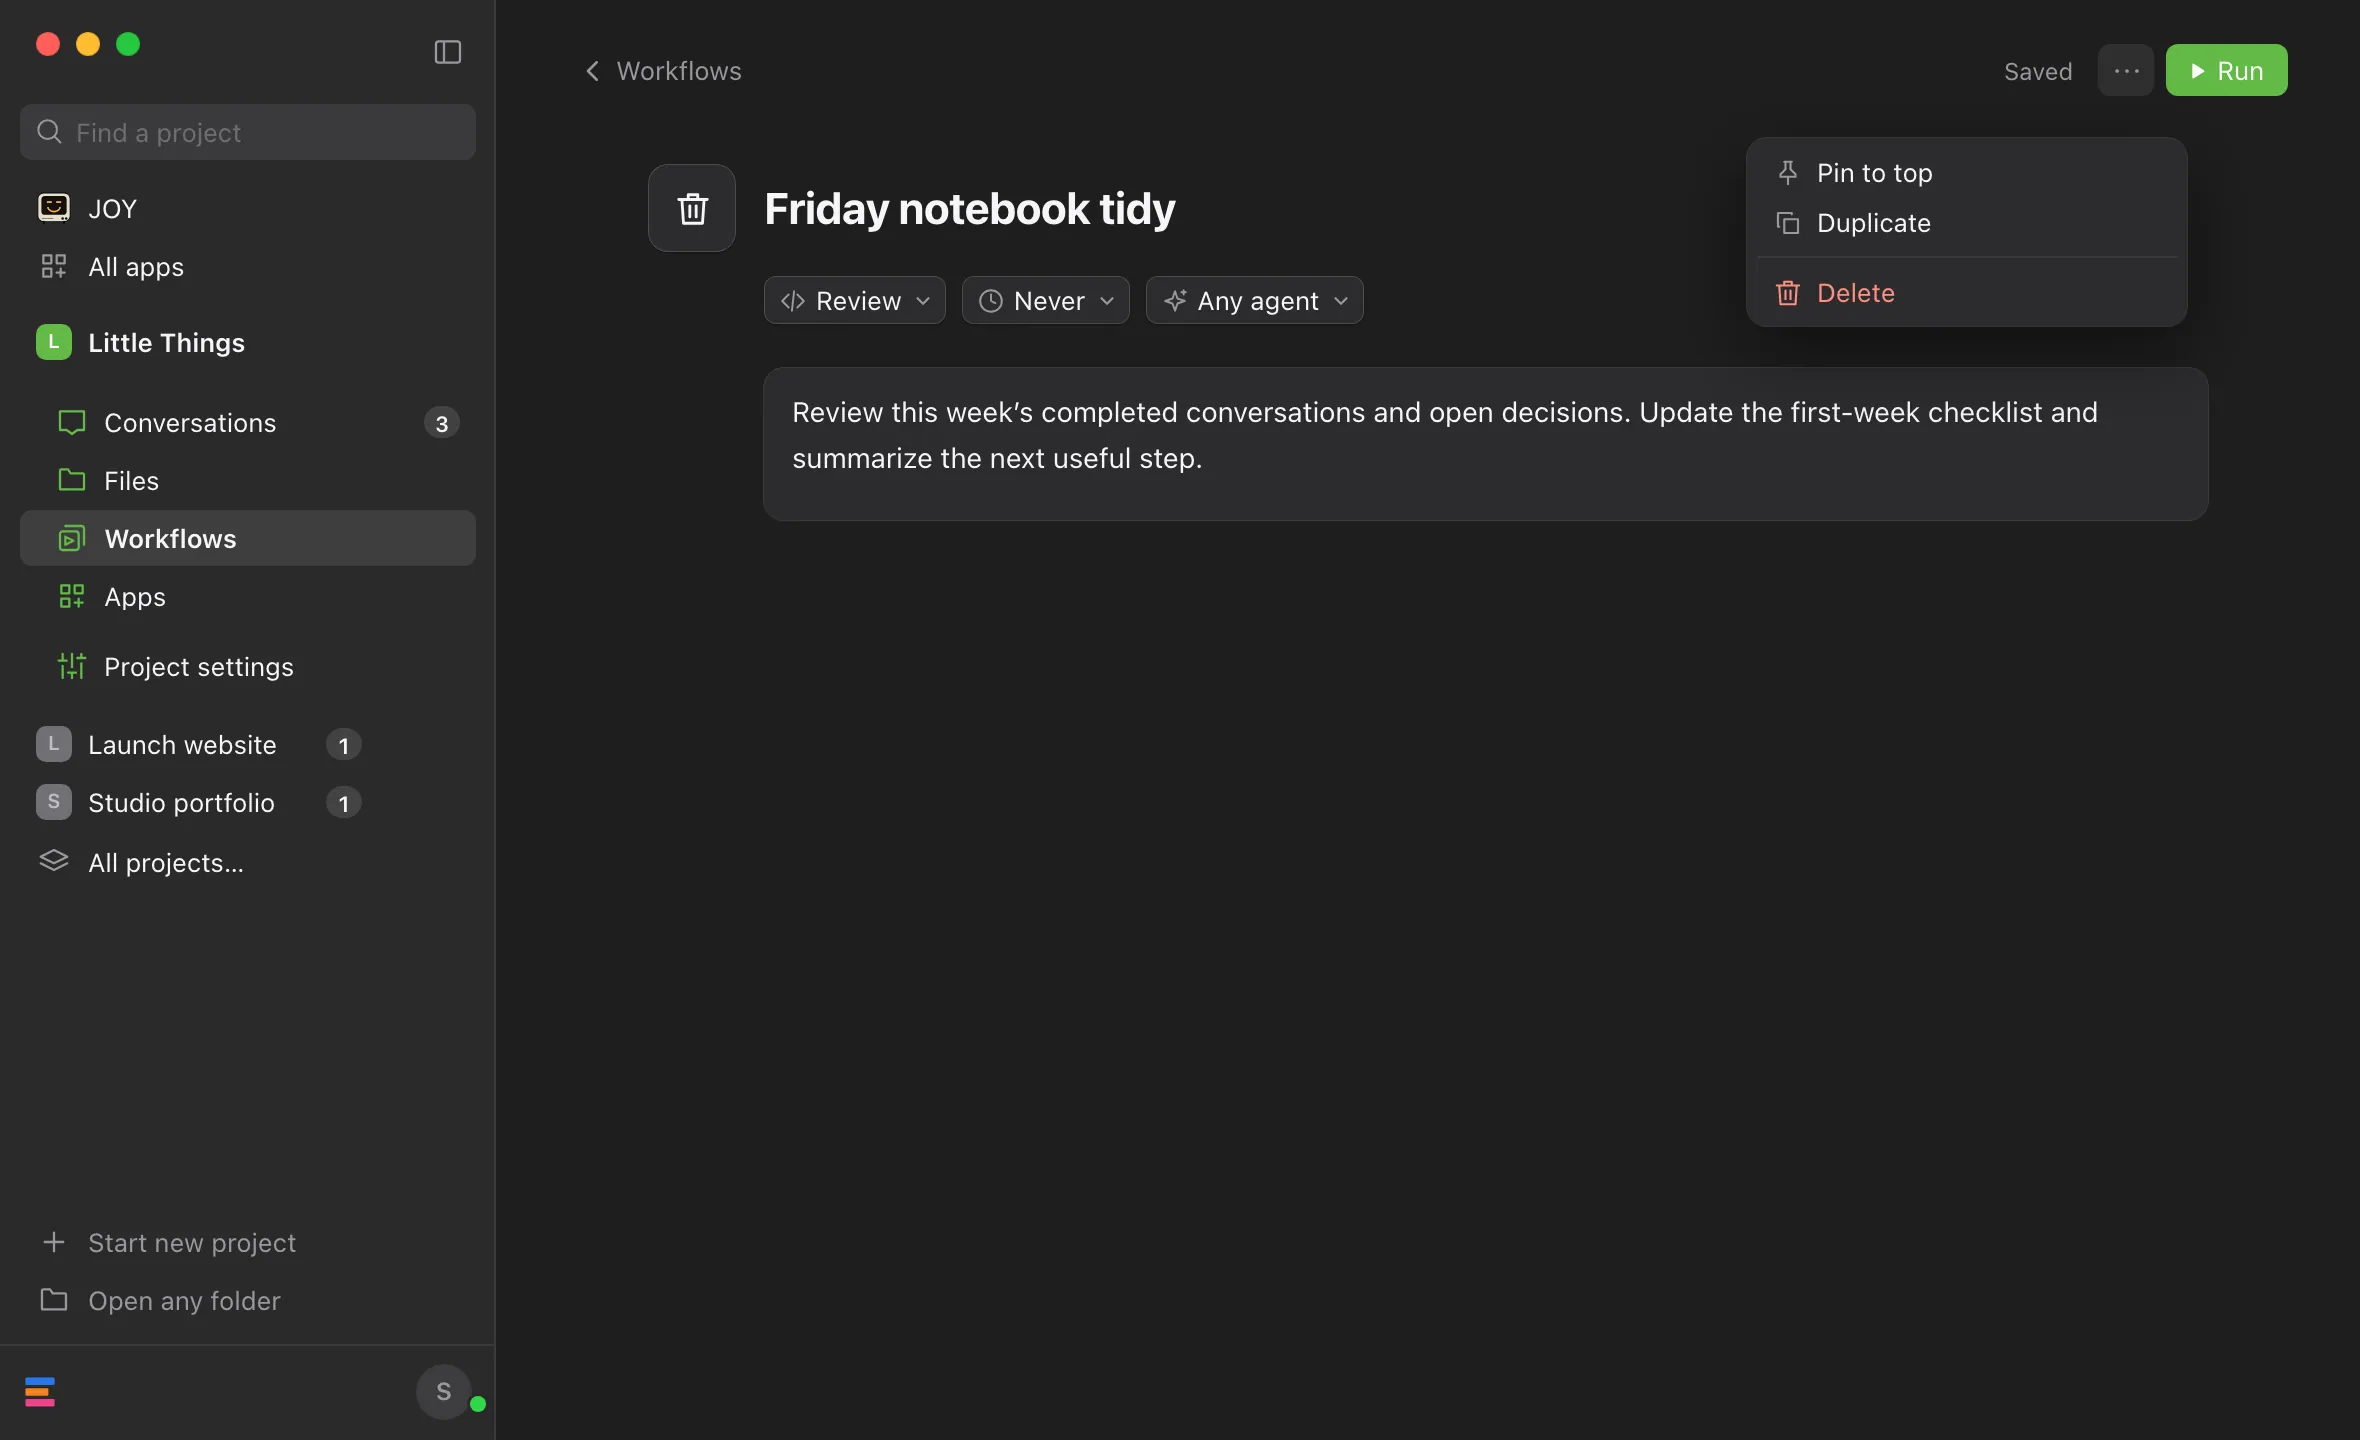Click the Friday notebook tidy title
Viewport: 2360px width, 1440px height.
point(969,208)
